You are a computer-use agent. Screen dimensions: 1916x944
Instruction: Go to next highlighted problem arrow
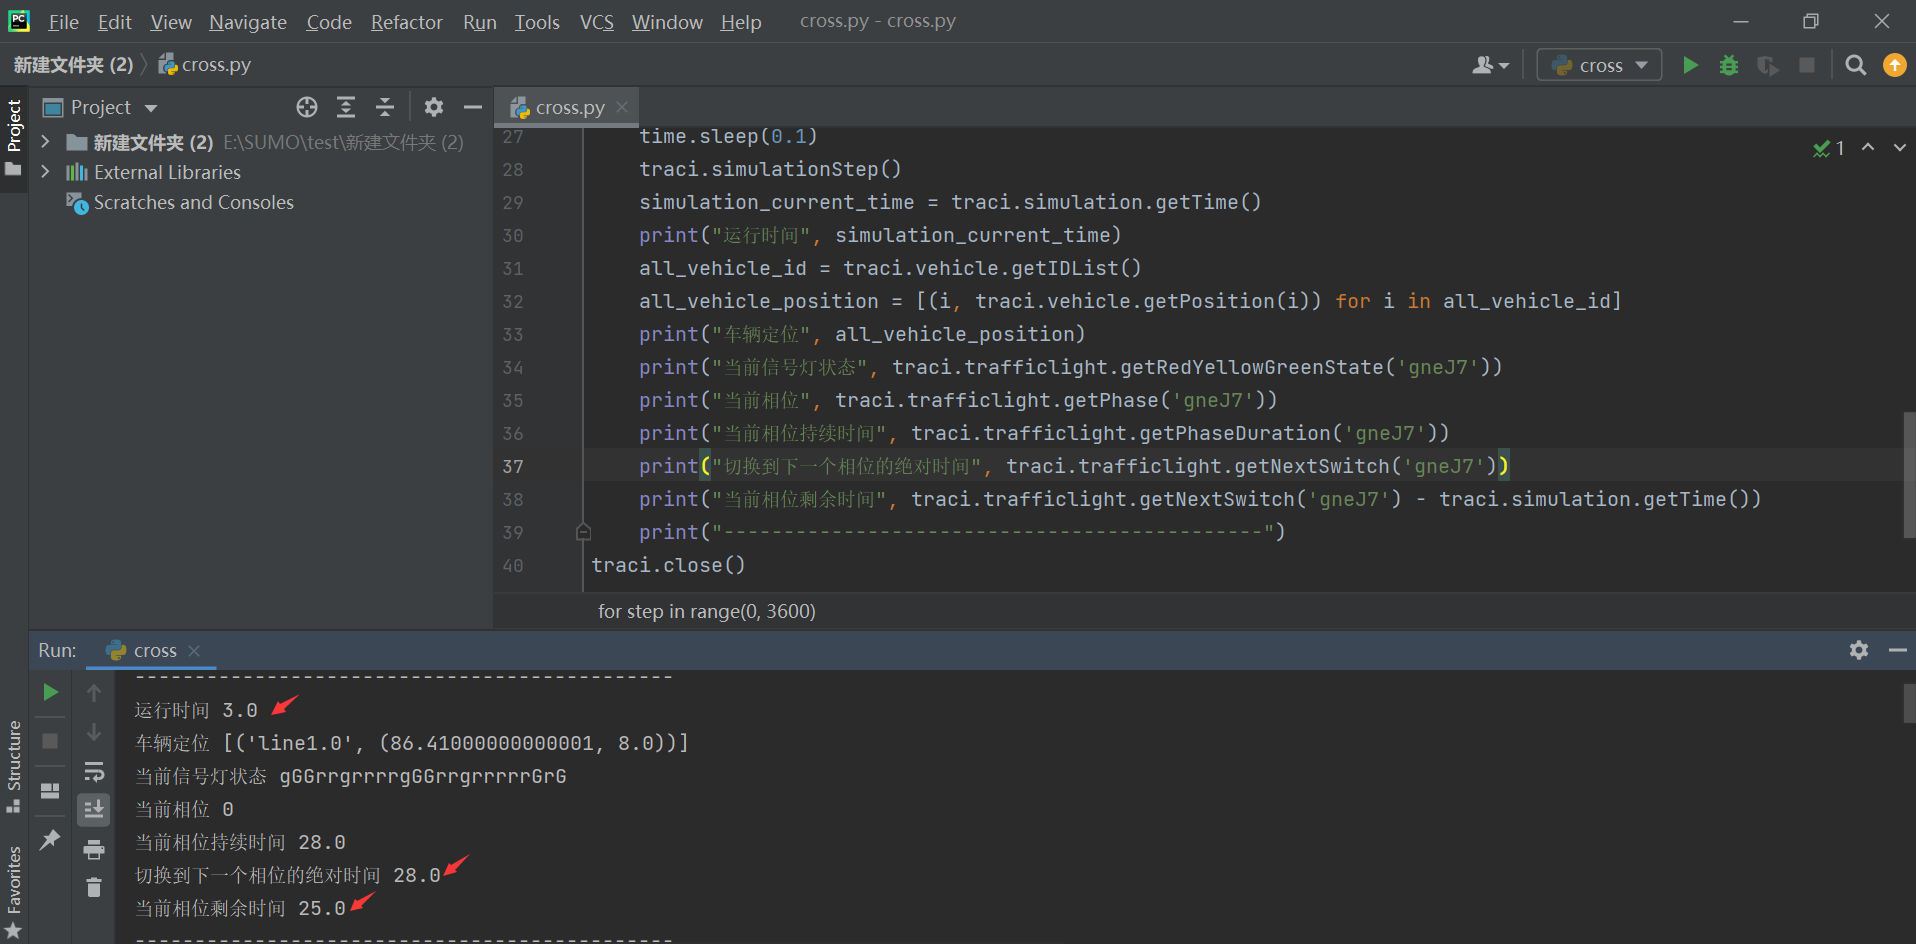[1899, 147]
